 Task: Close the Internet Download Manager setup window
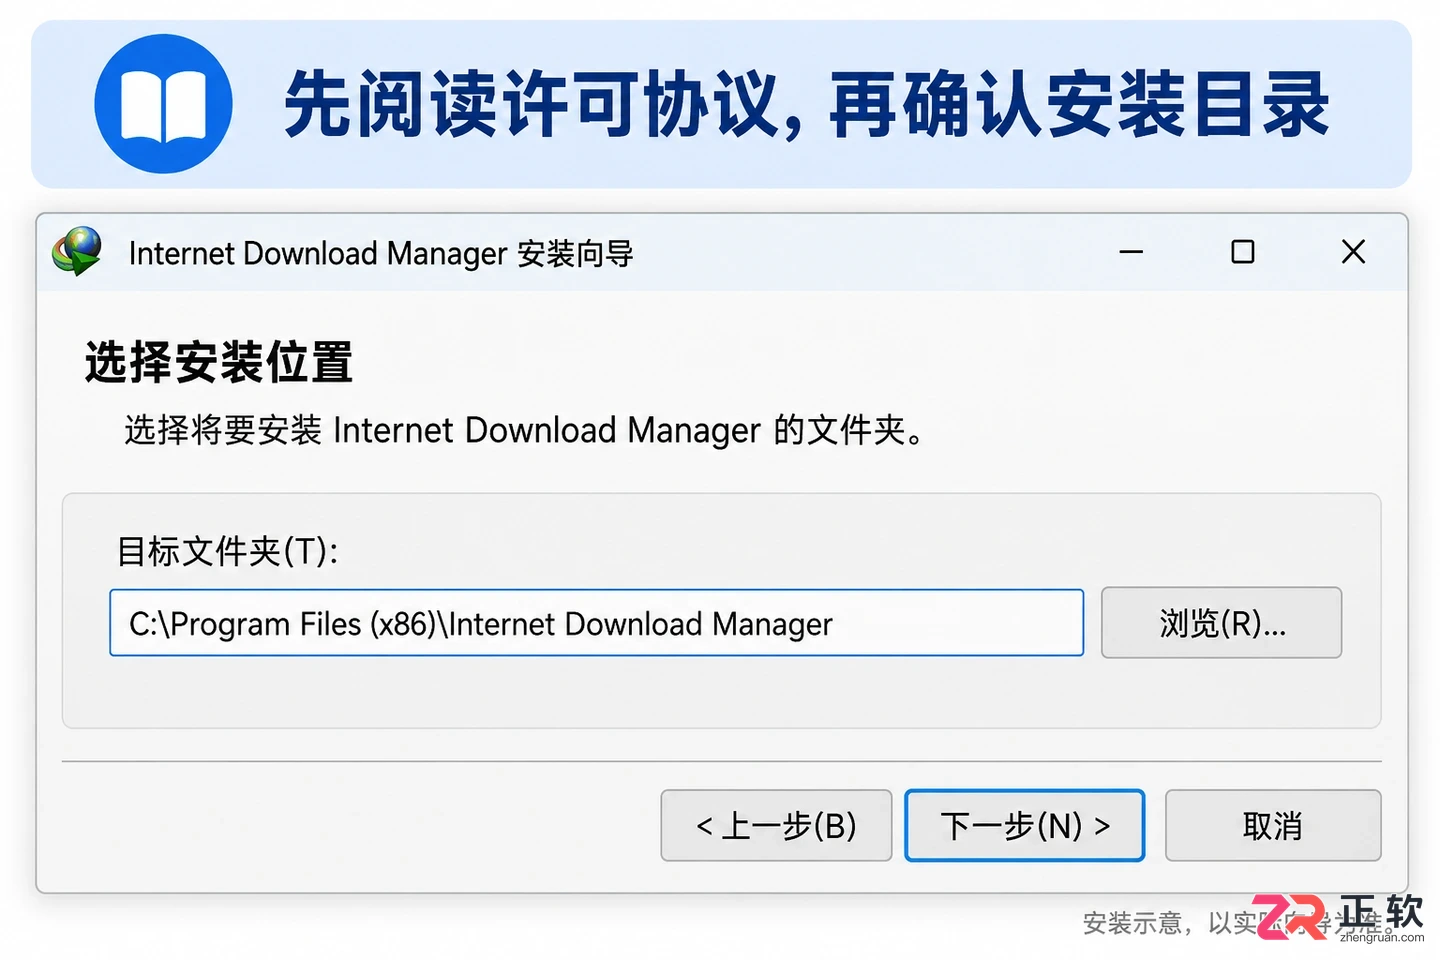pos(1353,252)
